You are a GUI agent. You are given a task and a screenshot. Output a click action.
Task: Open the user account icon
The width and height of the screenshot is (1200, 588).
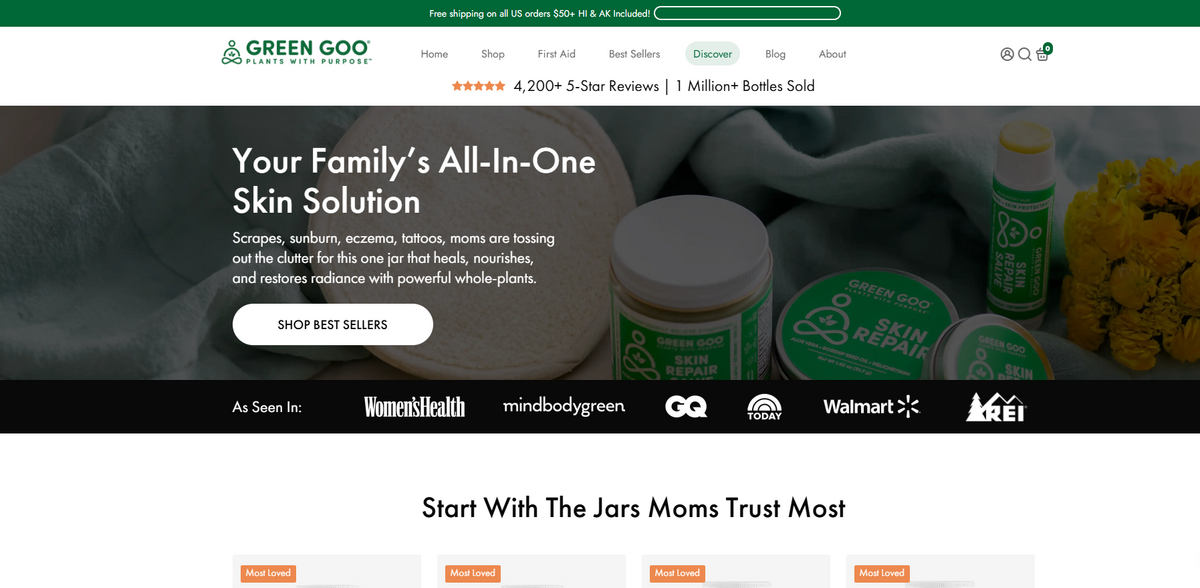point(1007,54)
